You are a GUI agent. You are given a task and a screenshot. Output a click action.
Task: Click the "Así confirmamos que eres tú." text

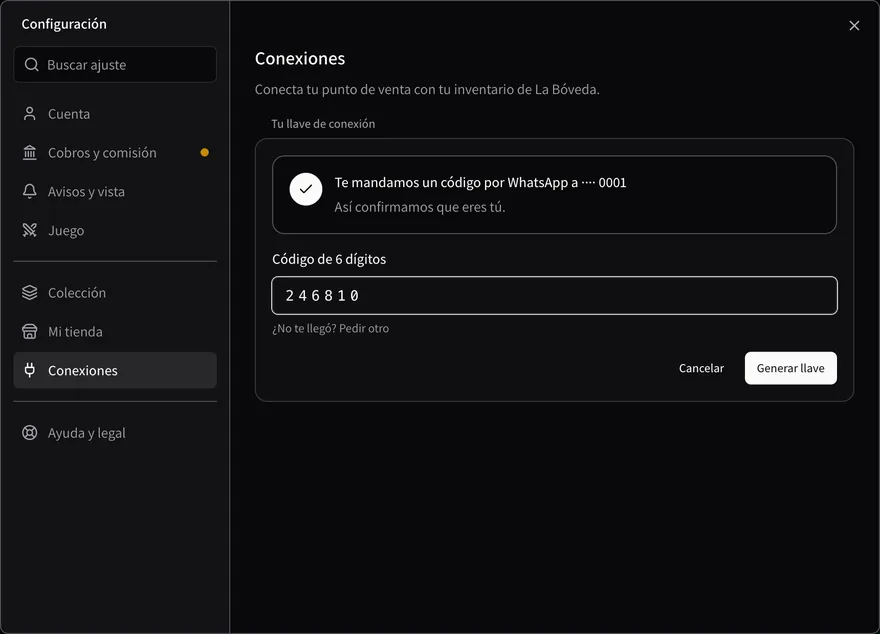pyautogui.click(x=420, y=207)
